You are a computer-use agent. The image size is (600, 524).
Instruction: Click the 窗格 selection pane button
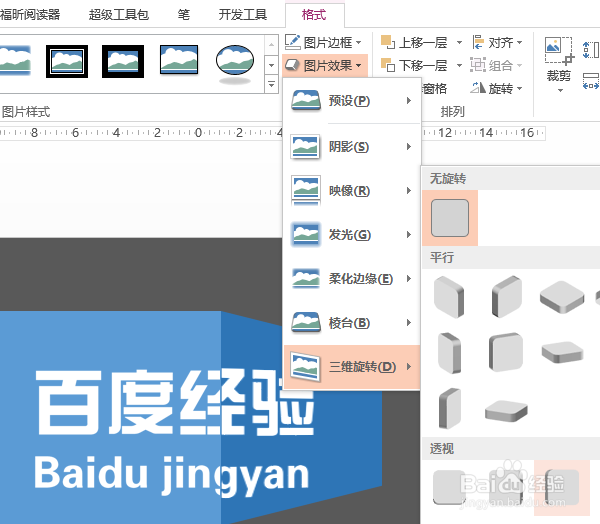(x=435, y=89)
